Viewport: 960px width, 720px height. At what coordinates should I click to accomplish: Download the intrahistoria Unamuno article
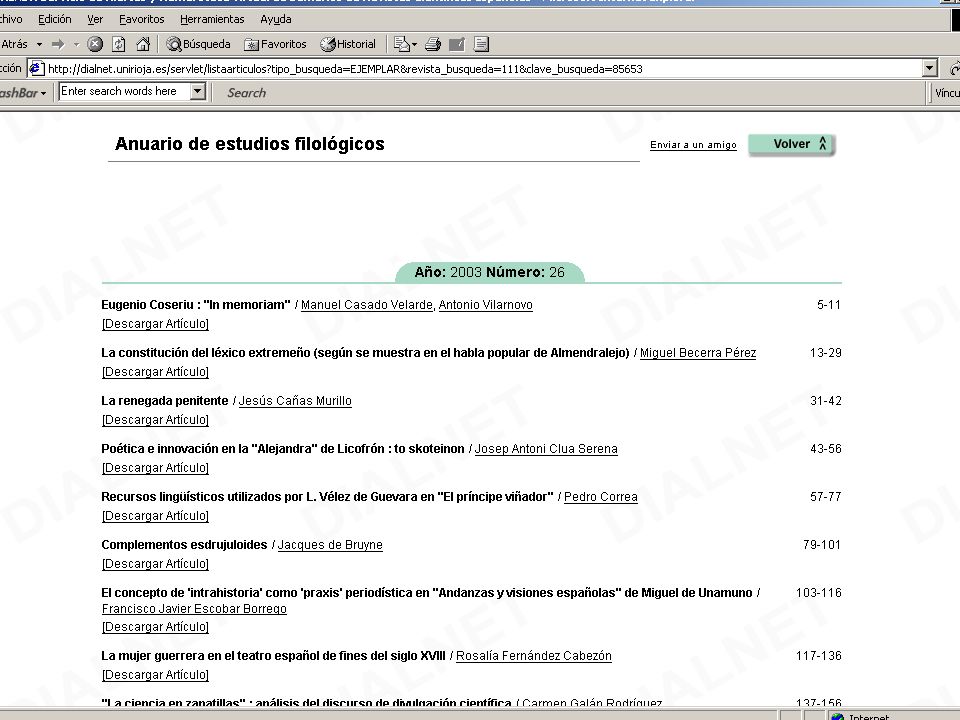click(156, 627)
